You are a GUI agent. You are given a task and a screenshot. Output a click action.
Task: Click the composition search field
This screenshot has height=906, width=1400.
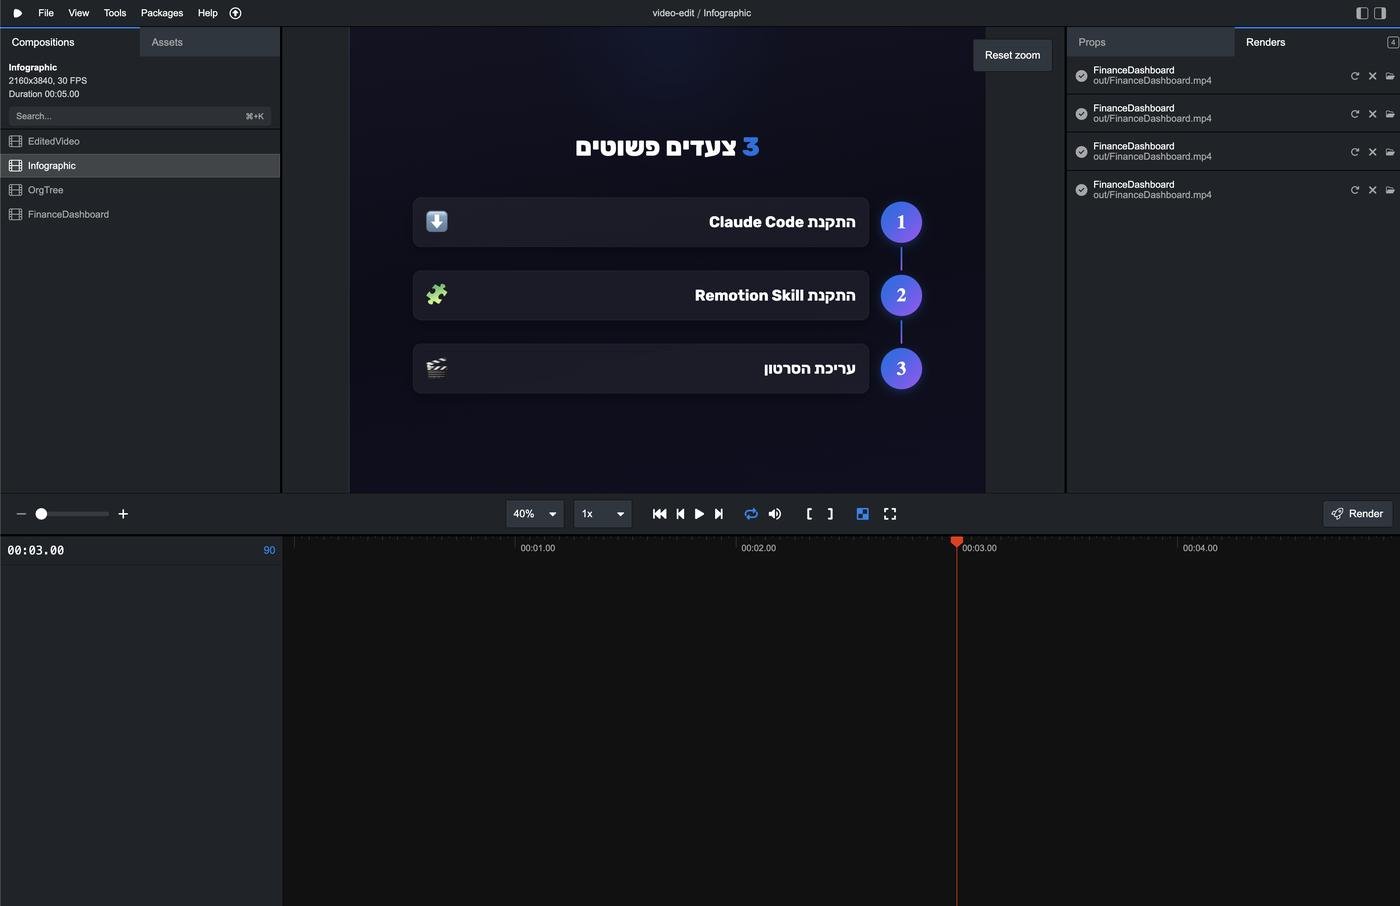[x=125, y=116]
